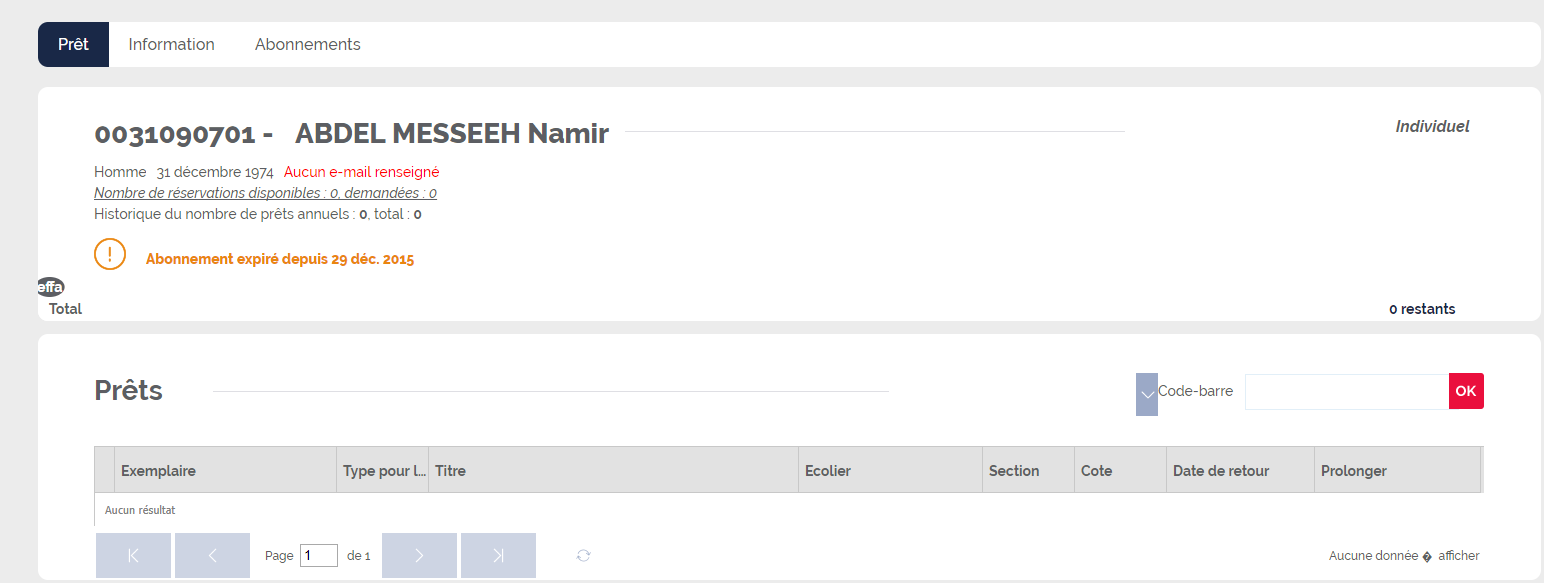Screen dimensions: 1544x583
Task: Sort by Date de retour column
Action: 1240,470
